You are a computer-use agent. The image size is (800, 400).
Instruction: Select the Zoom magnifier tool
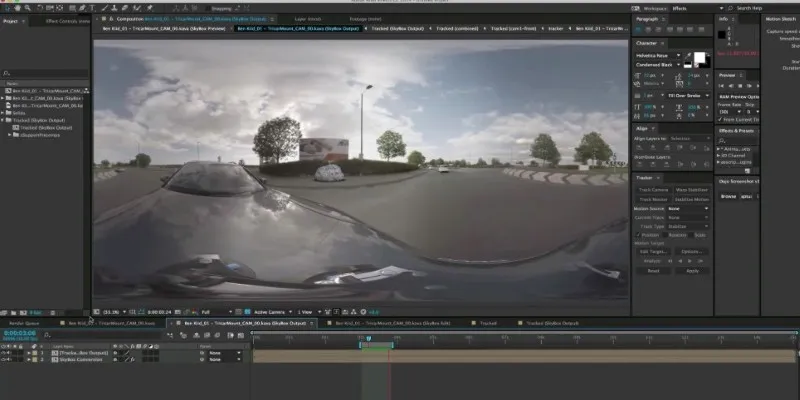27,8
